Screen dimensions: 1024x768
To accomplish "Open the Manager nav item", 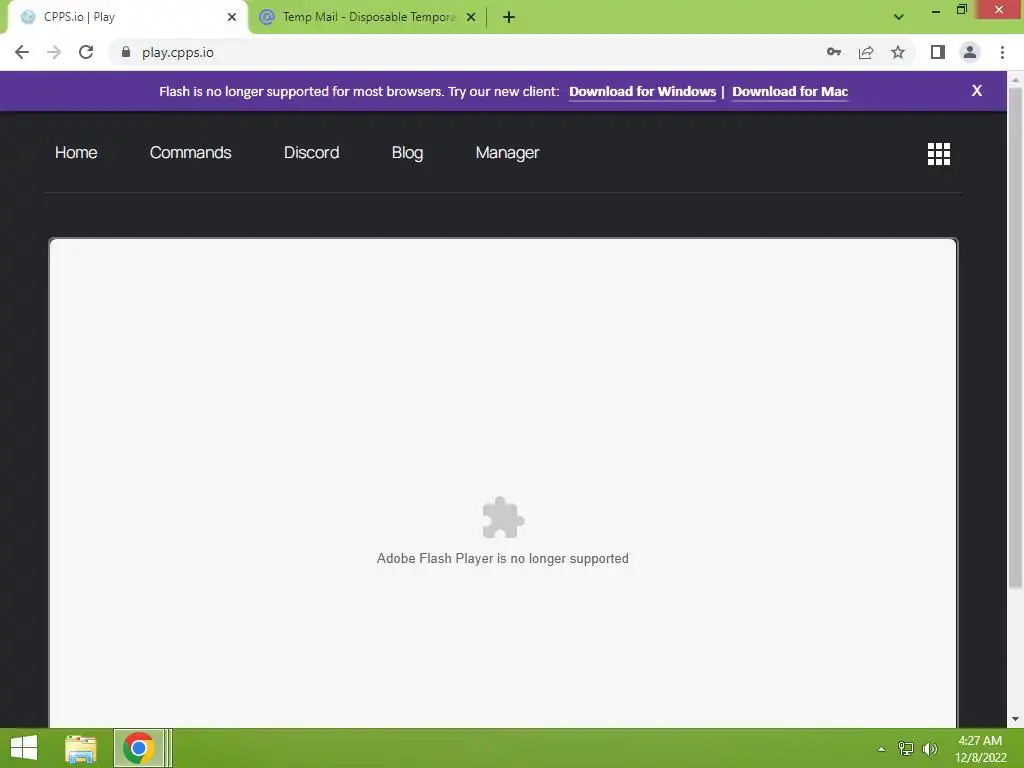I will [x=507, y=152].
